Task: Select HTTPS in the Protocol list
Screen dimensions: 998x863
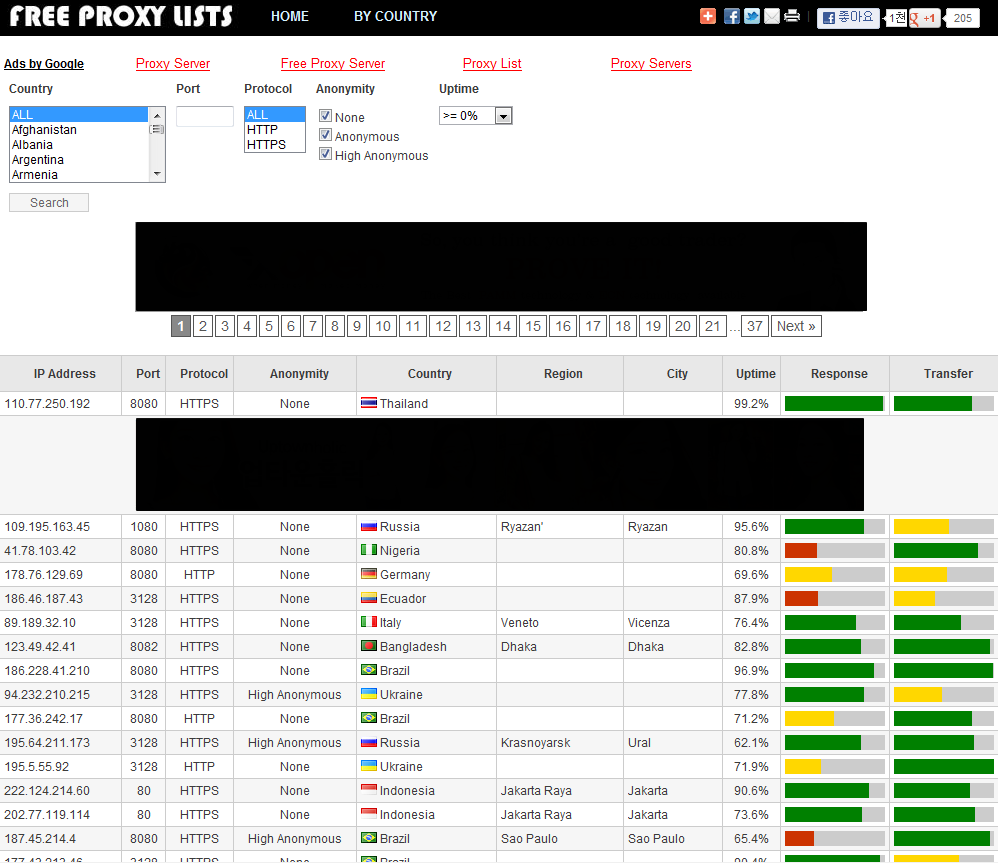Action: 267,145
